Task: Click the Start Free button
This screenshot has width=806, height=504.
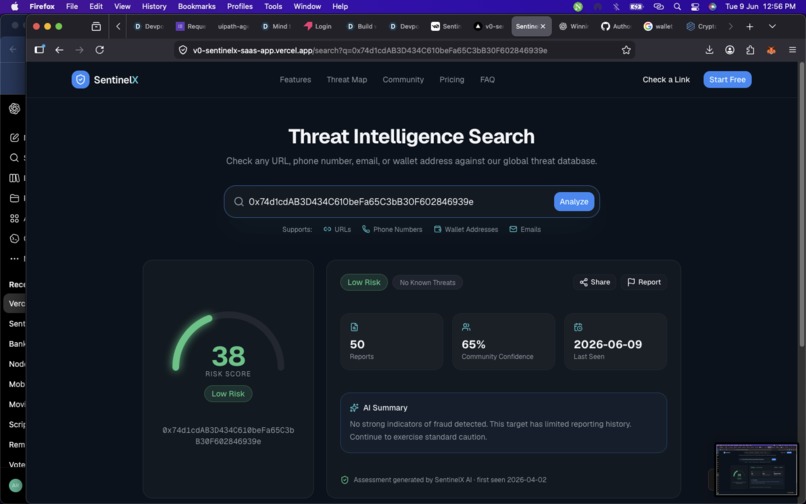Action: [x=727, y=80]
